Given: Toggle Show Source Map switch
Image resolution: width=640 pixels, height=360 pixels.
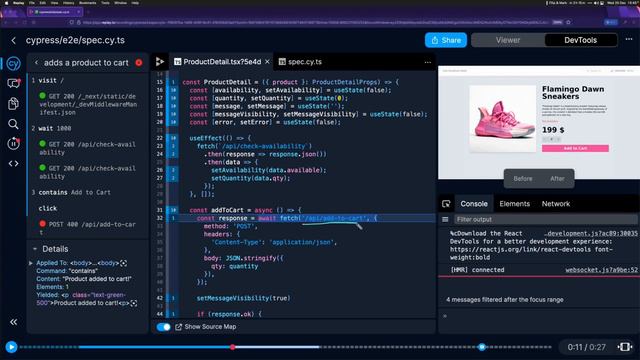Looking at the screenshot, I should (163, 327).
